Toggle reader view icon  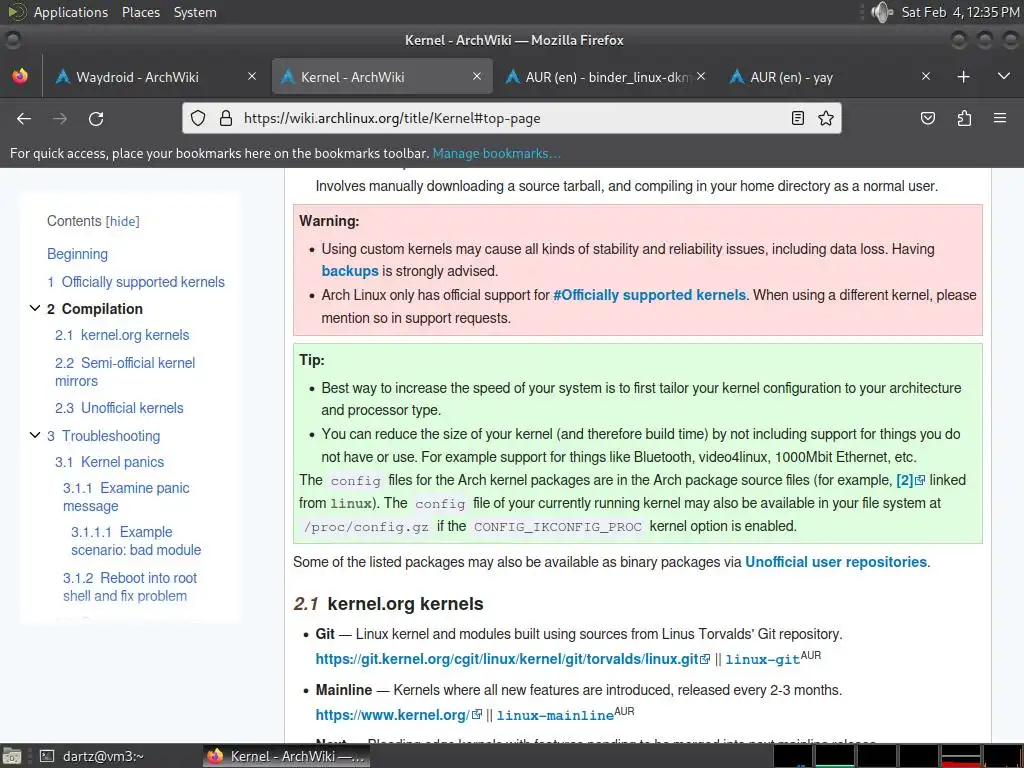797,118
